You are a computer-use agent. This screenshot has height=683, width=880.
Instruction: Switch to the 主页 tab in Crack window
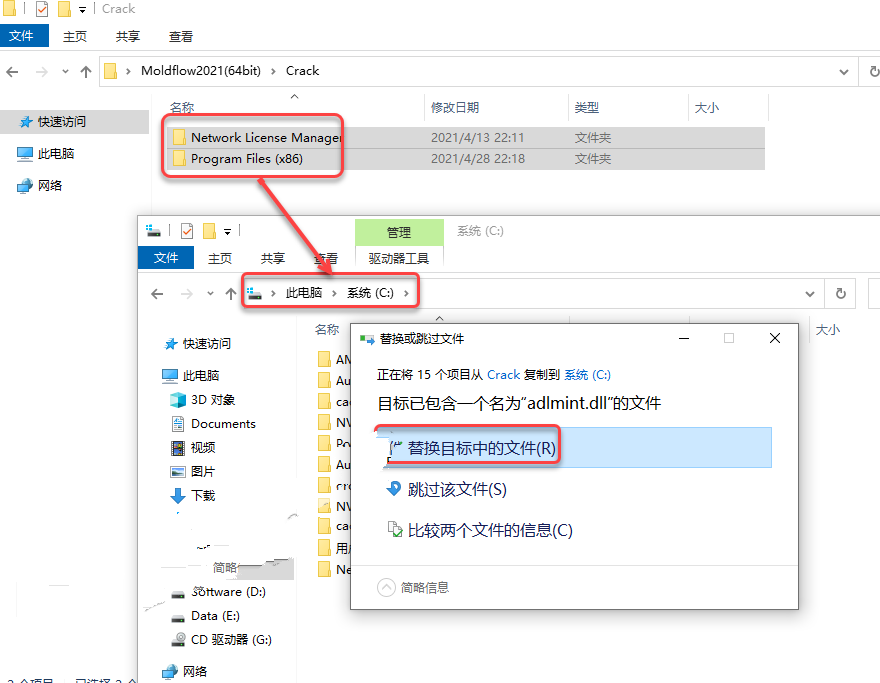(x=75, y=36)
